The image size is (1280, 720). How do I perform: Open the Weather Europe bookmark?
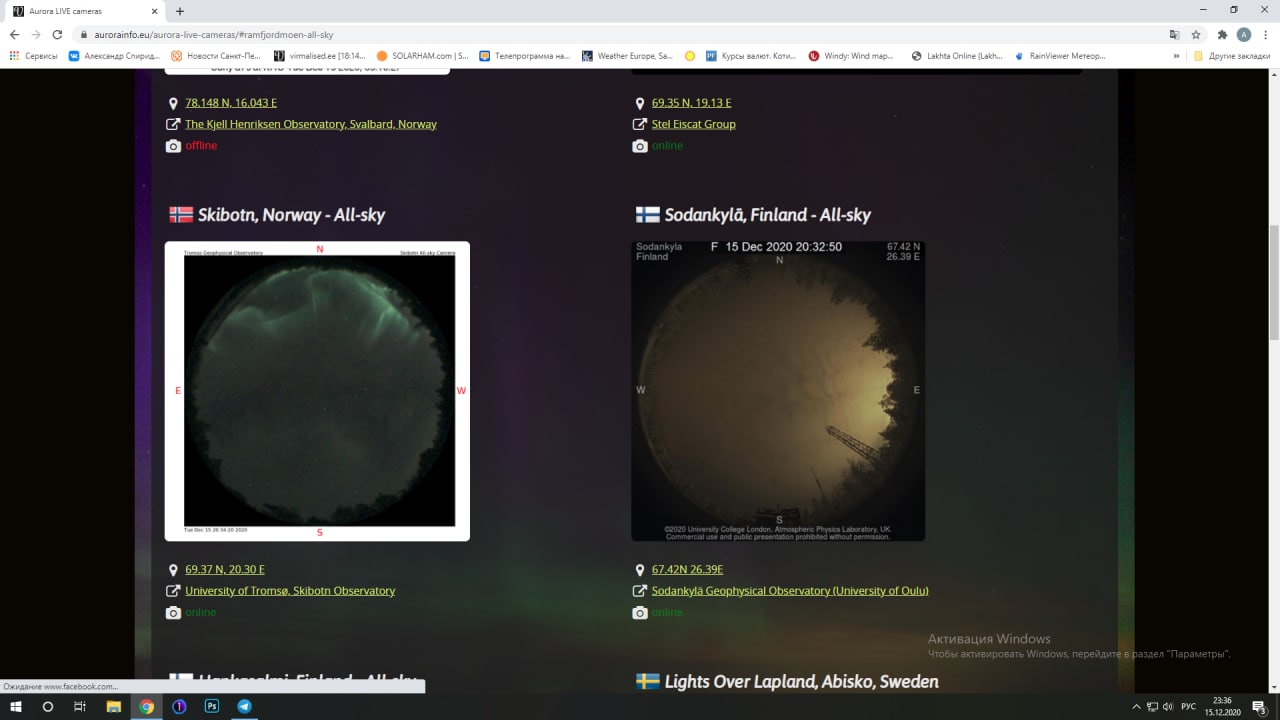tap(628, 56)
